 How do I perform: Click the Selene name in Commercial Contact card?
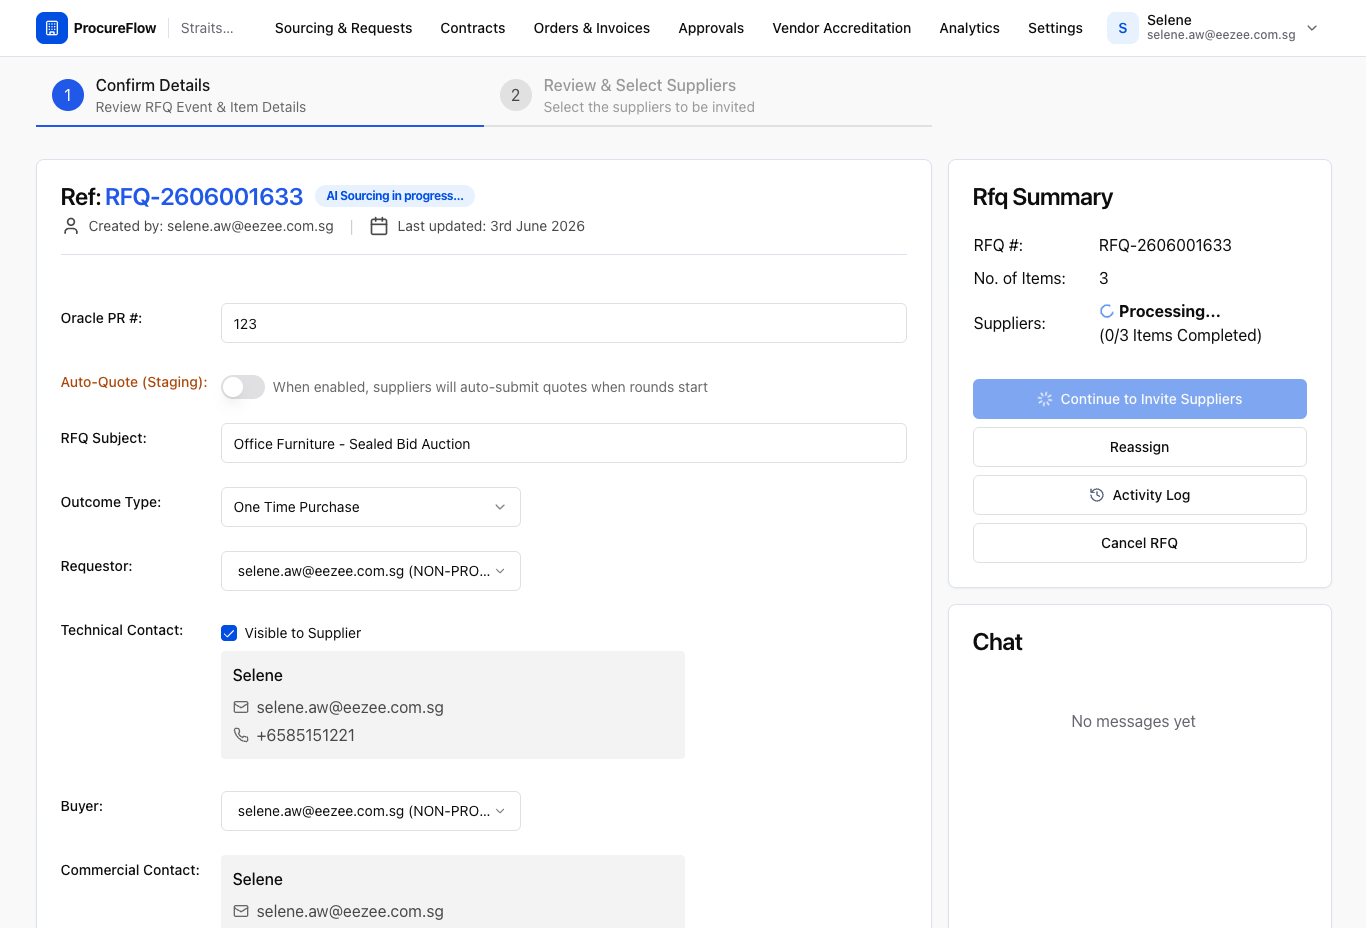click(x=258, y=879)
